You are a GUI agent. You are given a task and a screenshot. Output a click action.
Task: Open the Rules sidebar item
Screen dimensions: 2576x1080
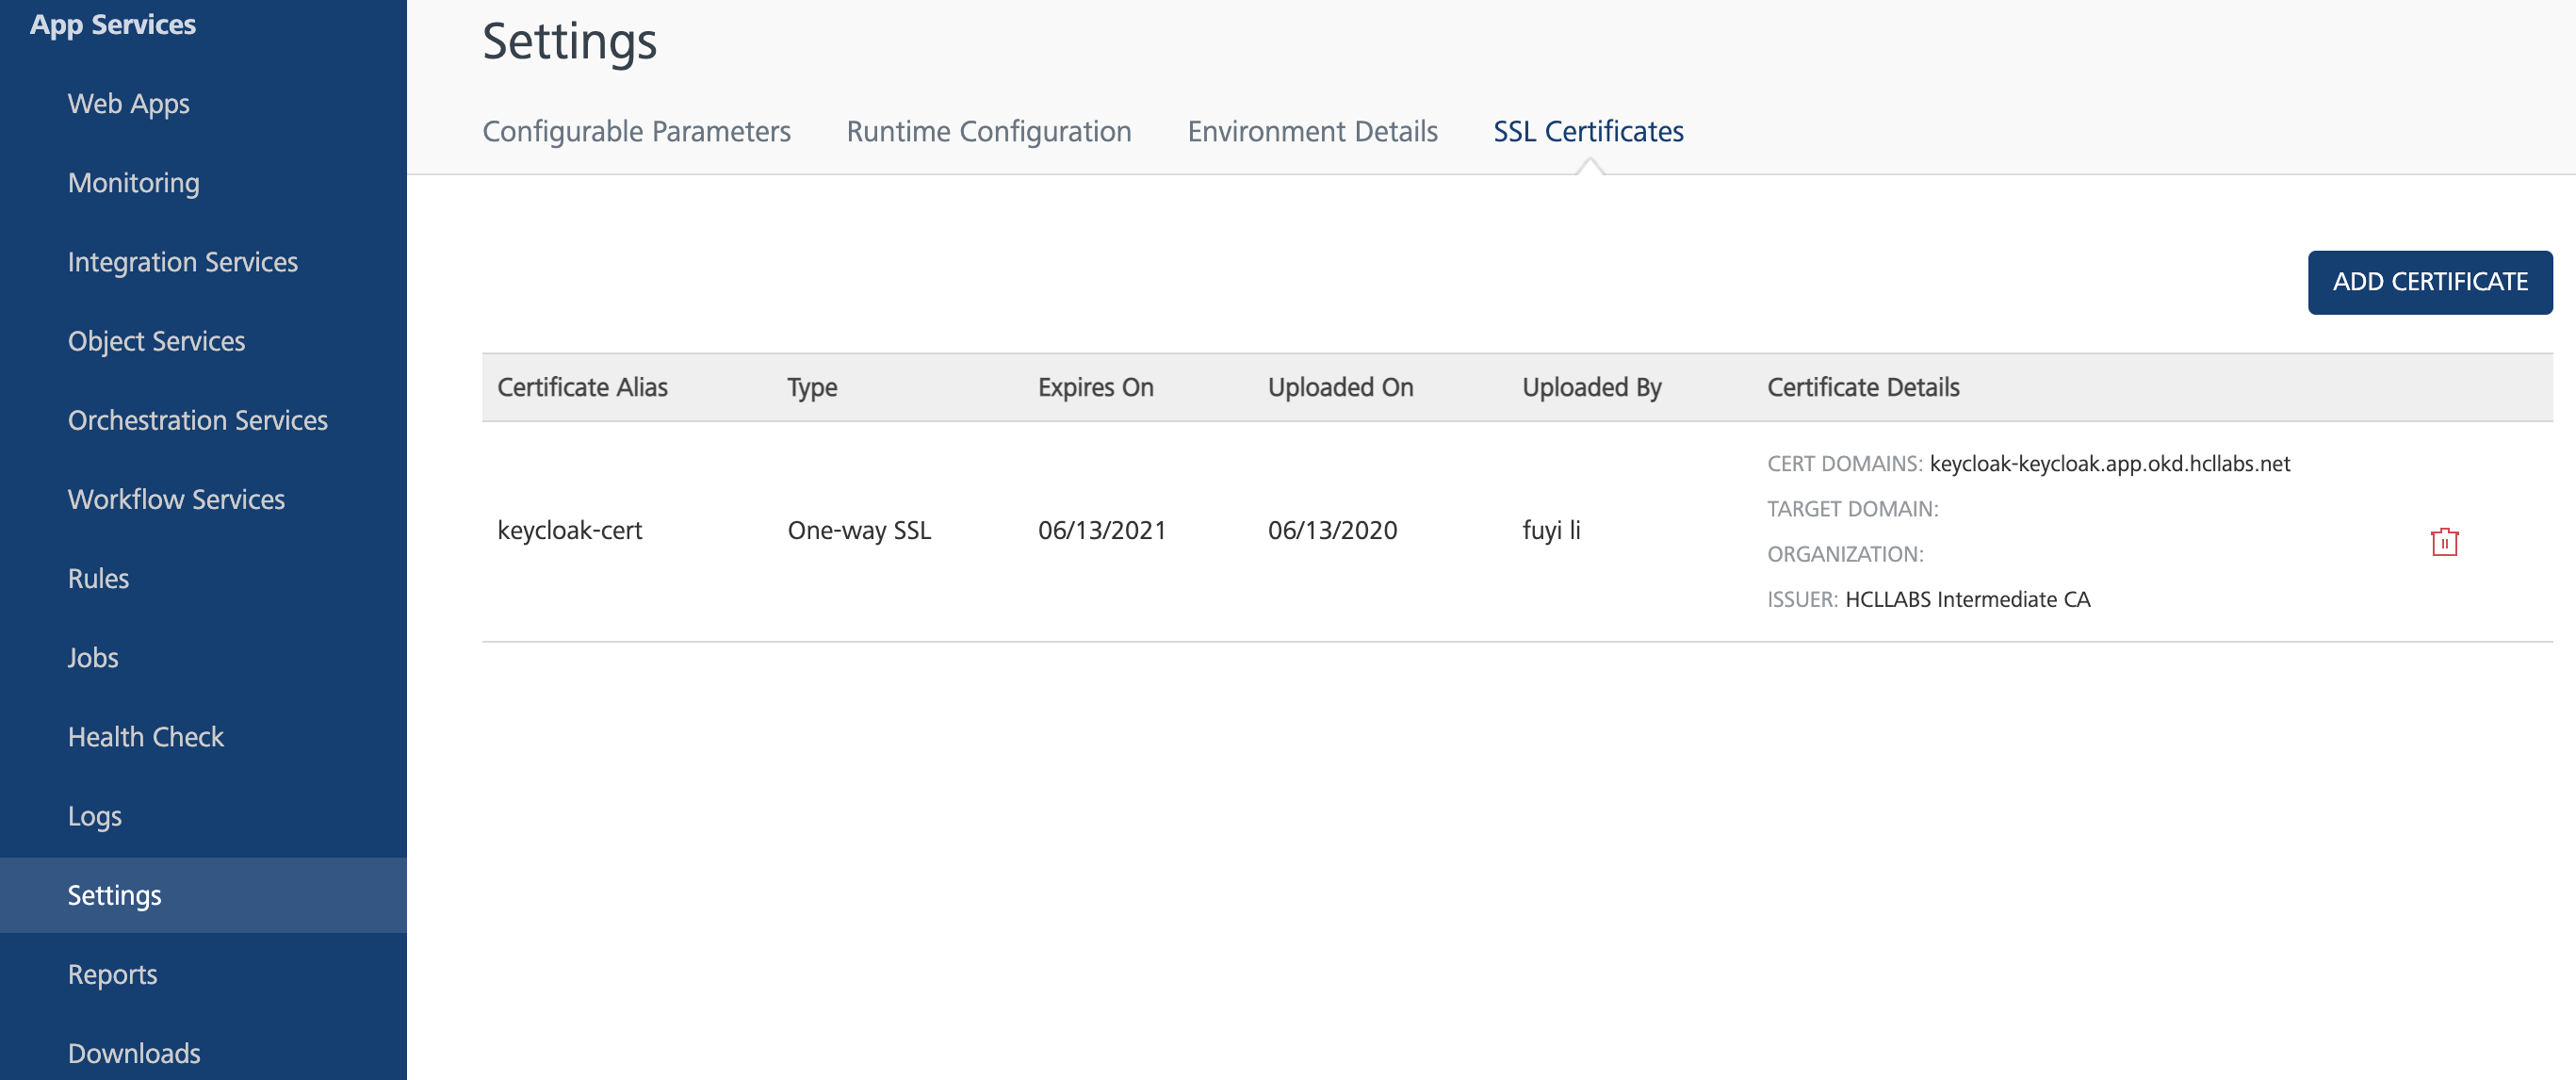coord(98,578)
